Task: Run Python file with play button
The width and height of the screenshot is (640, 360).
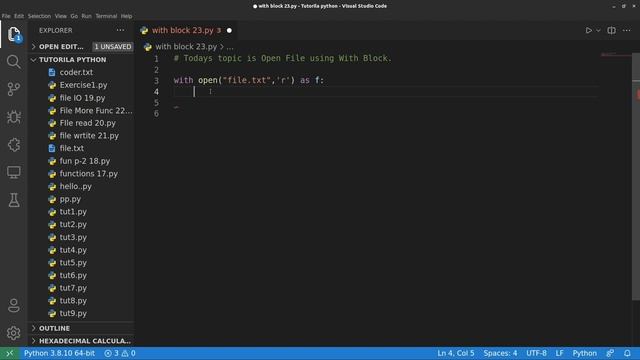Action: 588,31
